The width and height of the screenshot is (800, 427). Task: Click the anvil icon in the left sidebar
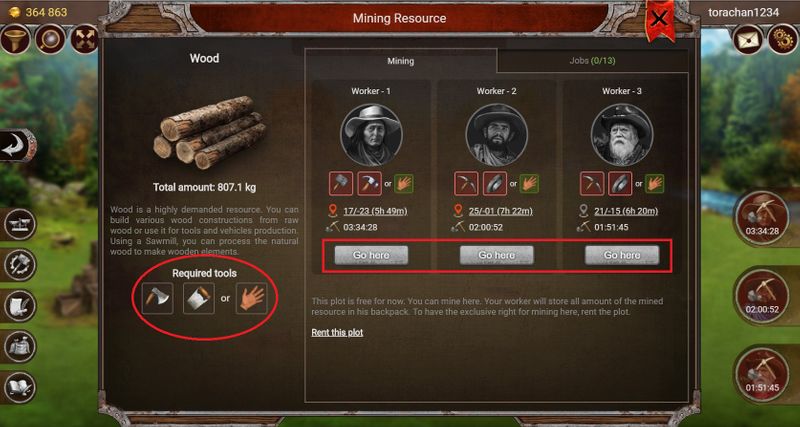tap(20, 224)
